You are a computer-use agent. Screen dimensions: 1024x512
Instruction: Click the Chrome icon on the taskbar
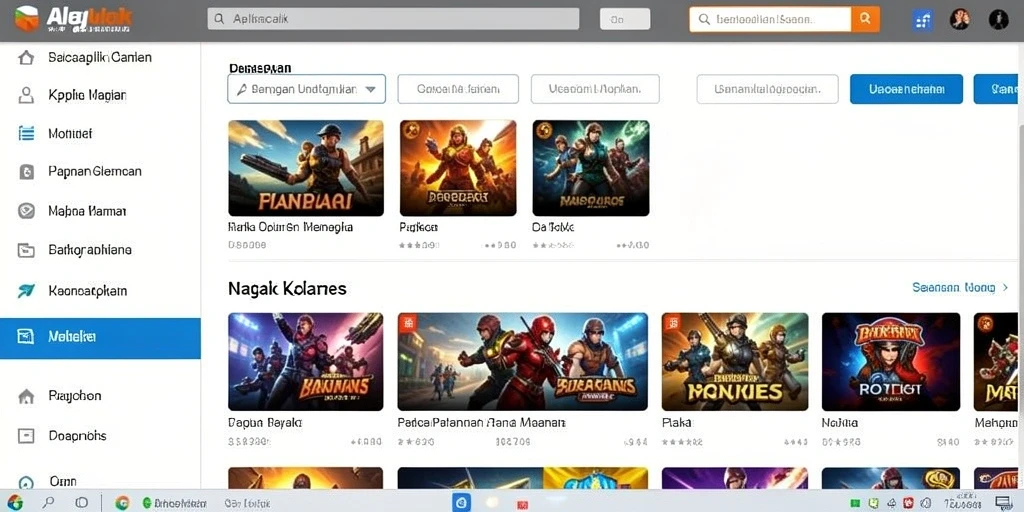pos(122,503)
